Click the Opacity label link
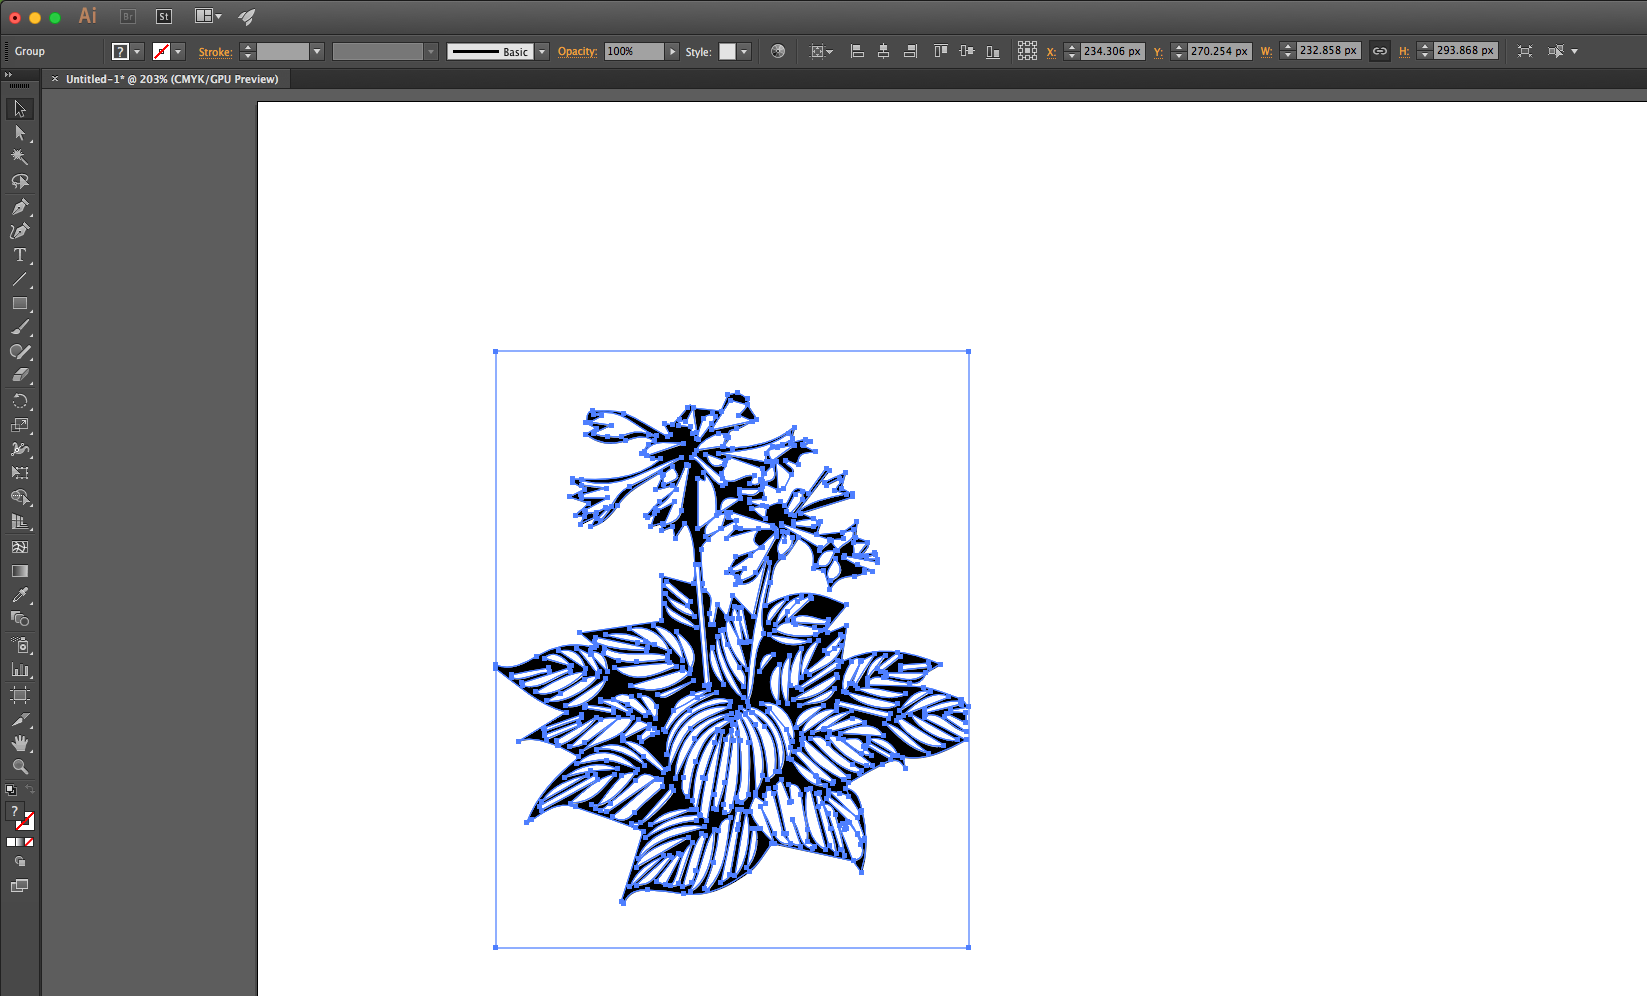Screen dimensions: 1647x996 pos(577,52)
